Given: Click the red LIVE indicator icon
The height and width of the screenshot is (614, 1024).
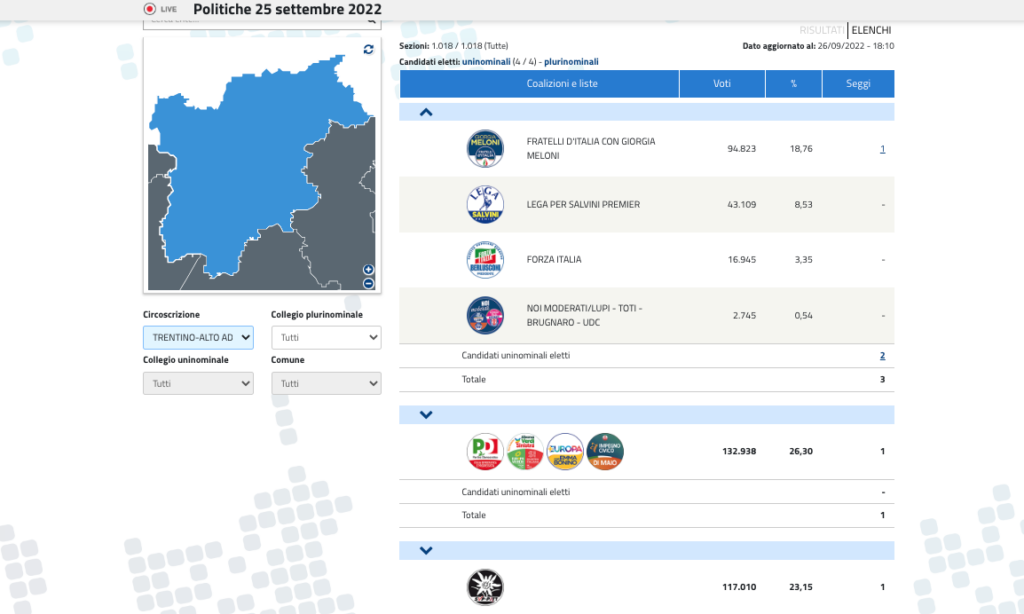Looking at the screenshot, I should click(x=150, y=9).
